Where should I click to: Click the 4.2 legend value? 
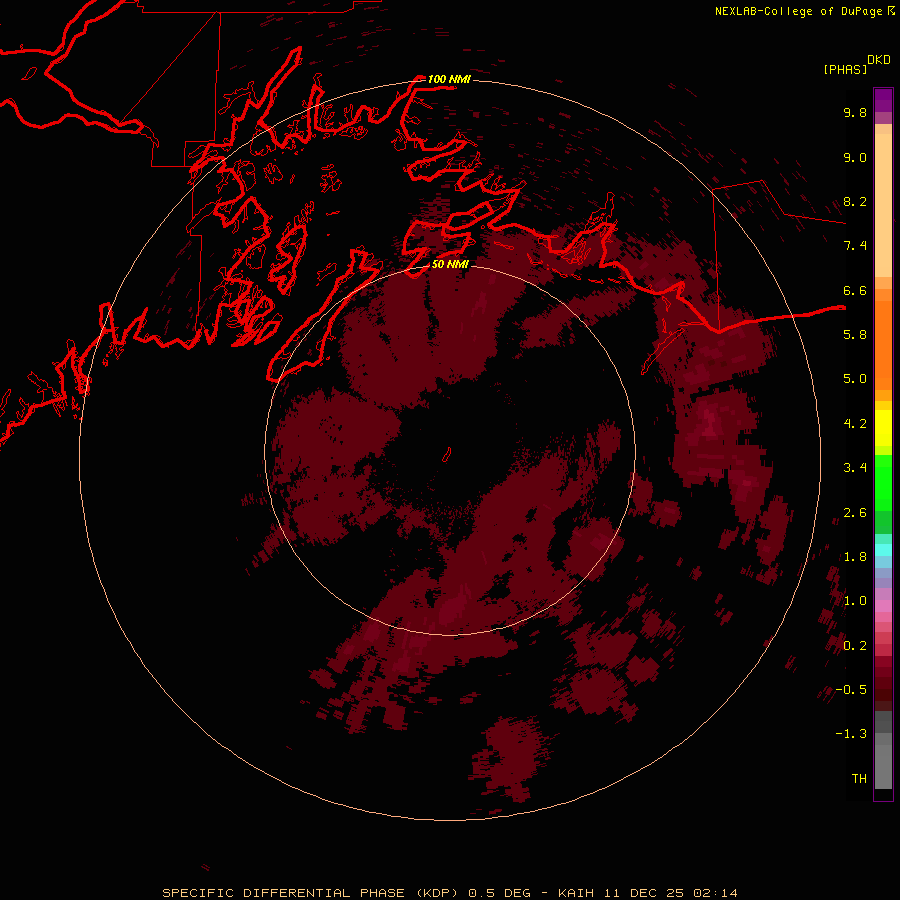click(x=855, y=424)
